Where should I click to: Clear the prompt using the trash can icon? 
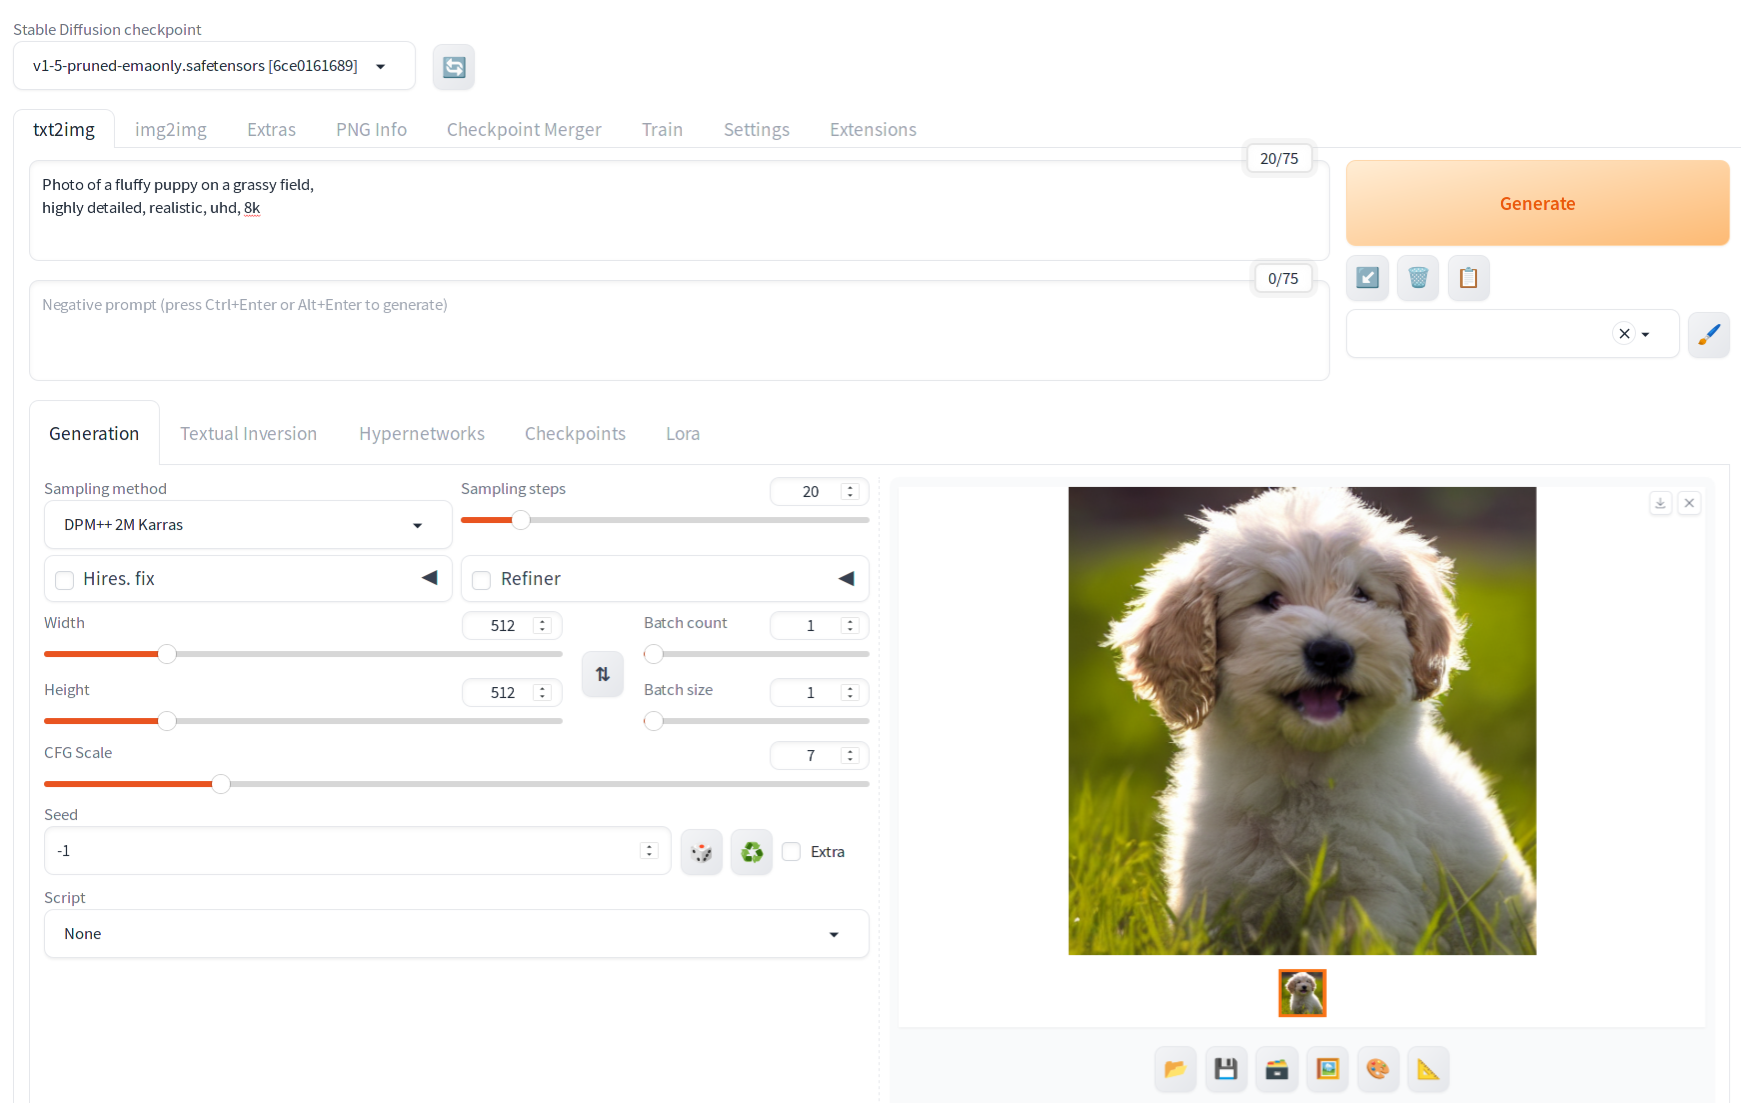coord(1417,278)
